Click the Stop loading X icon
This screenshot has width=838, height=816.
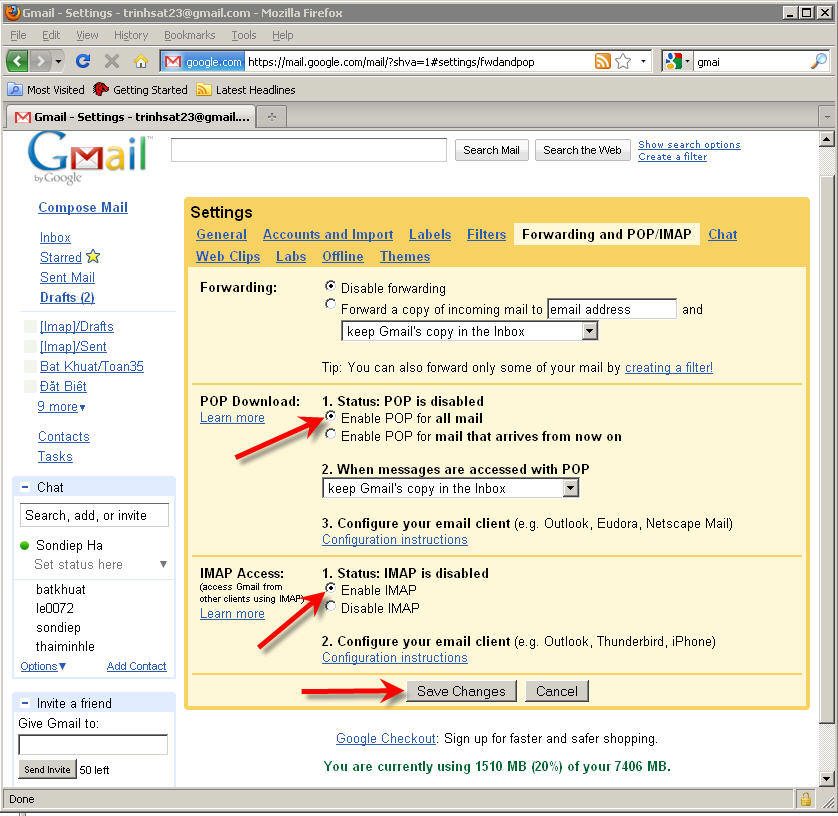112,61
